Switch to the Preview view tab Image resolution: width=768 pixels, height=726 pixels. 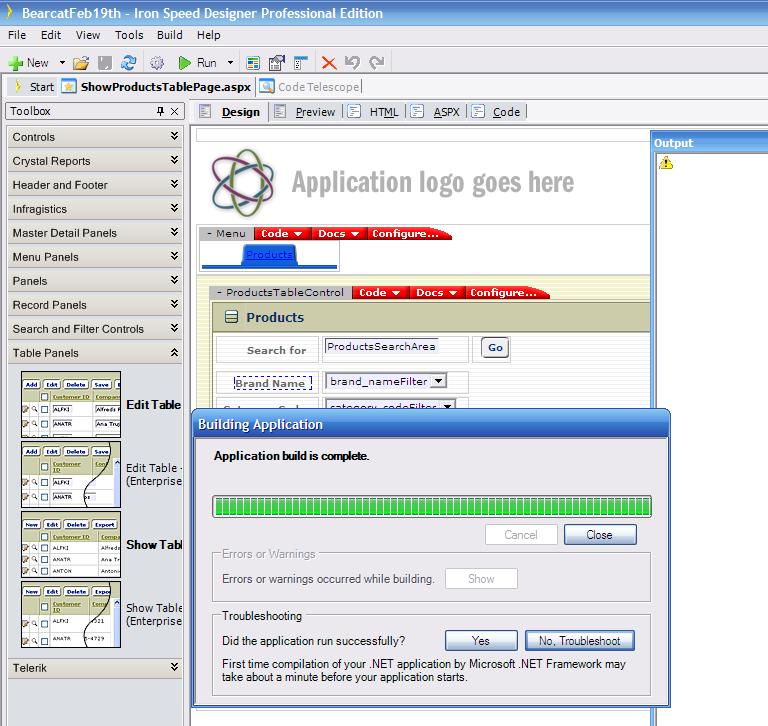[x=305, y=112]
